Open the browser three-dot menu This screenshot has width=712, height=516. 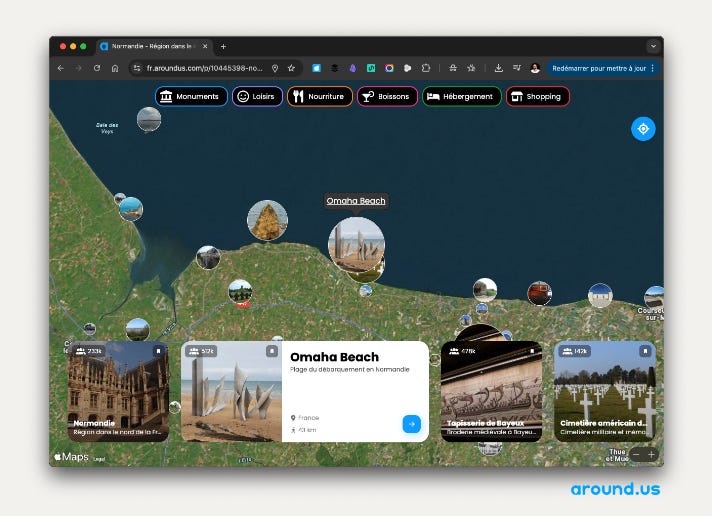tap(653, 68)
